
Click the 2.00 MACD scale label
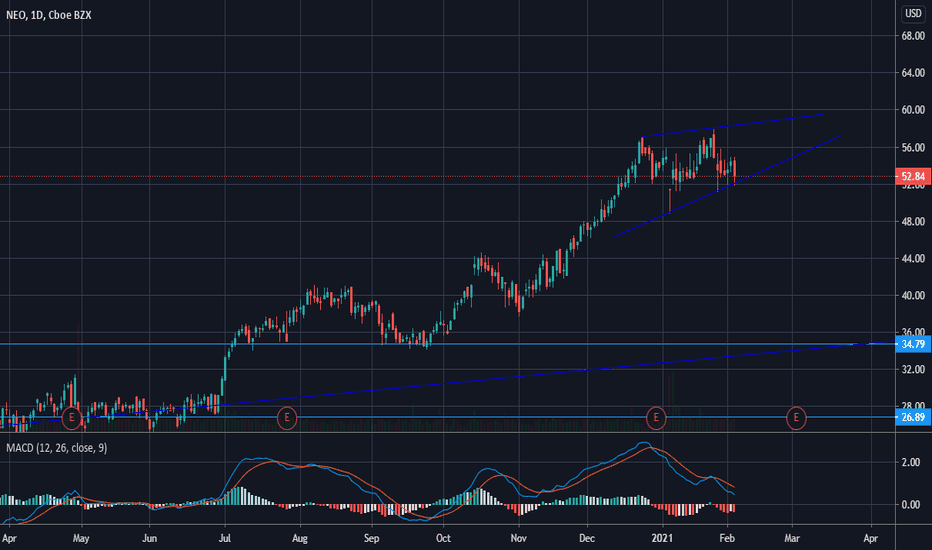[x=911, y=462]
